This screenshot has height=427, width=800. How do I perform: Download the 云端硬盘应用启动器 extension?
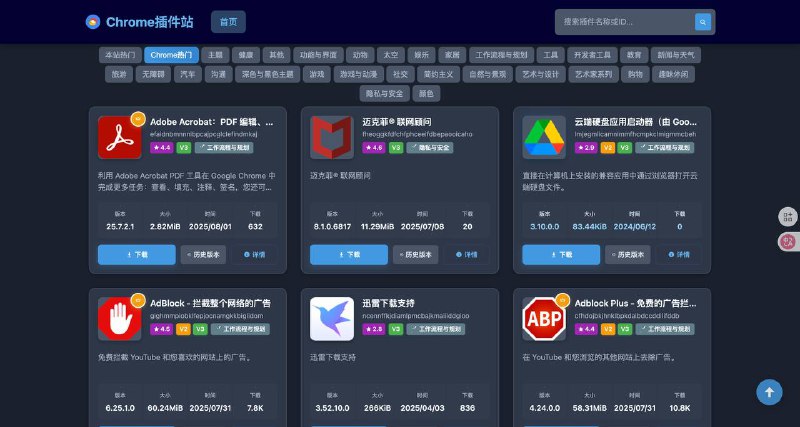tap(561, 255)
